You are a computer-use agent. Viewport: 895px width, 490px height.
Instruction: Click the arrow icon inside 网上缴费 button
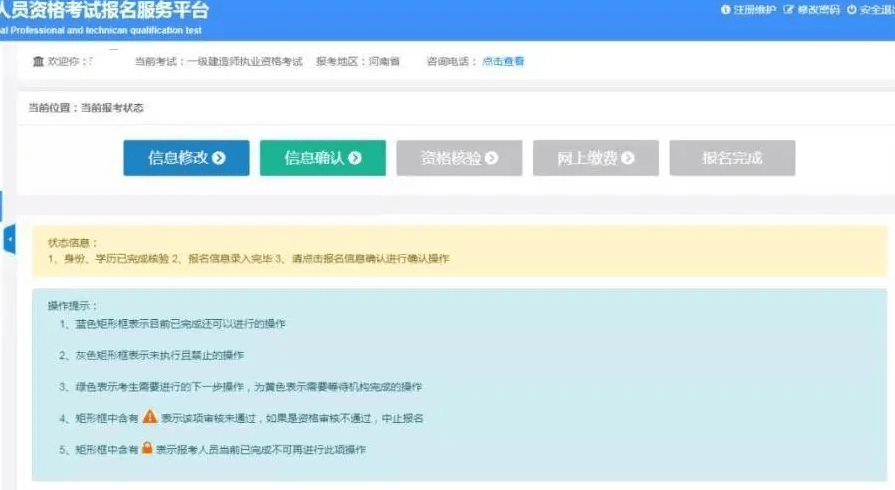click(628, 158)
